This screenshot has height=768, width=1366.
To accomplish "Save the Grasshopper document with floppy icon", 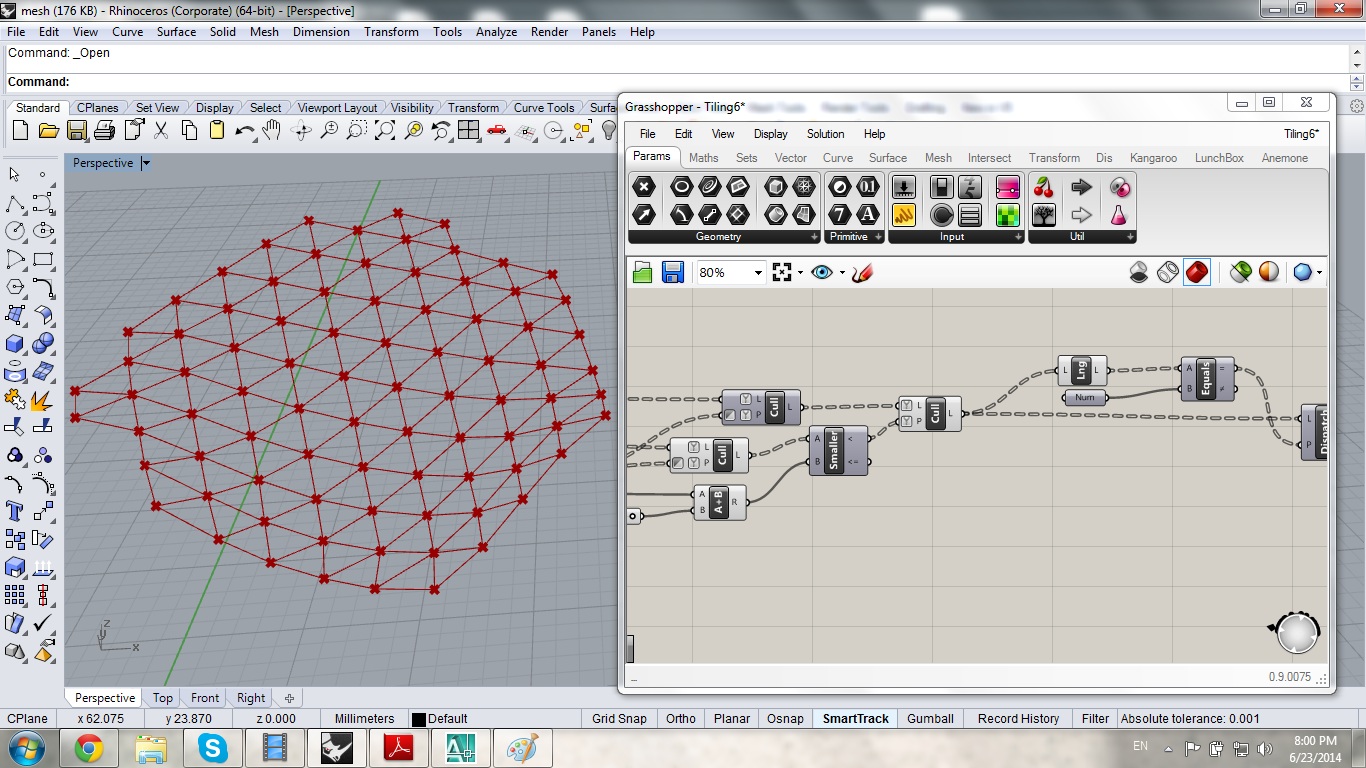I will [x=672, y=272].
